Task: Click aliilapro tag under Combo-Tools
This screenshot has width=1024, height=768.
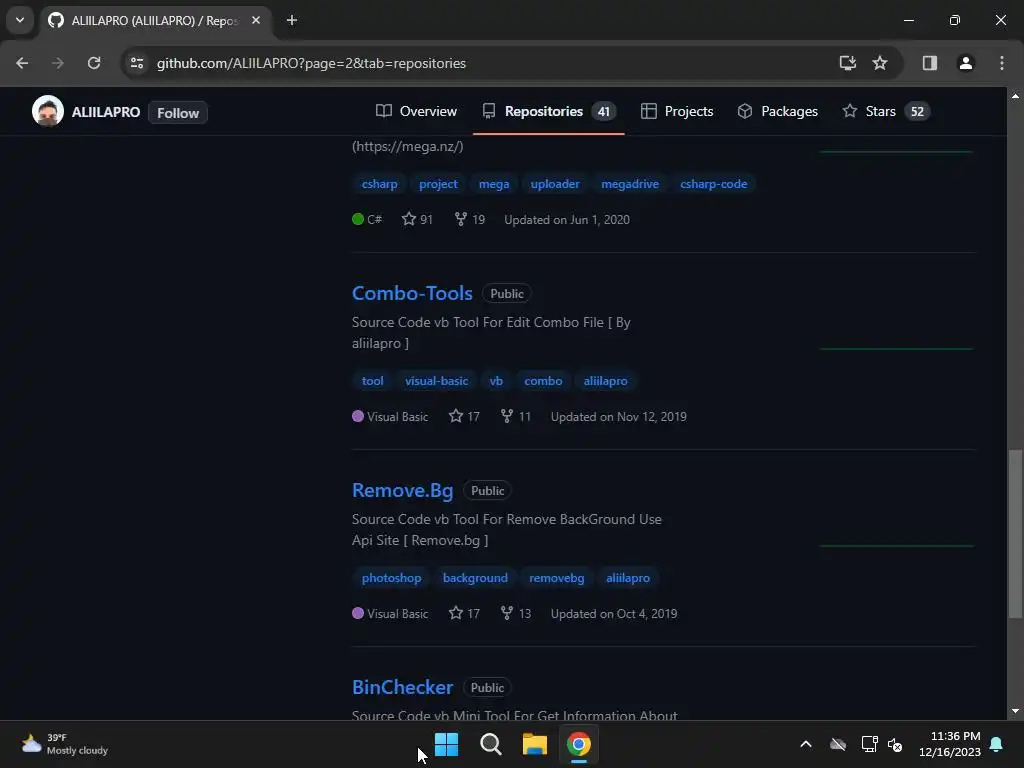Action: coord(605,381)
